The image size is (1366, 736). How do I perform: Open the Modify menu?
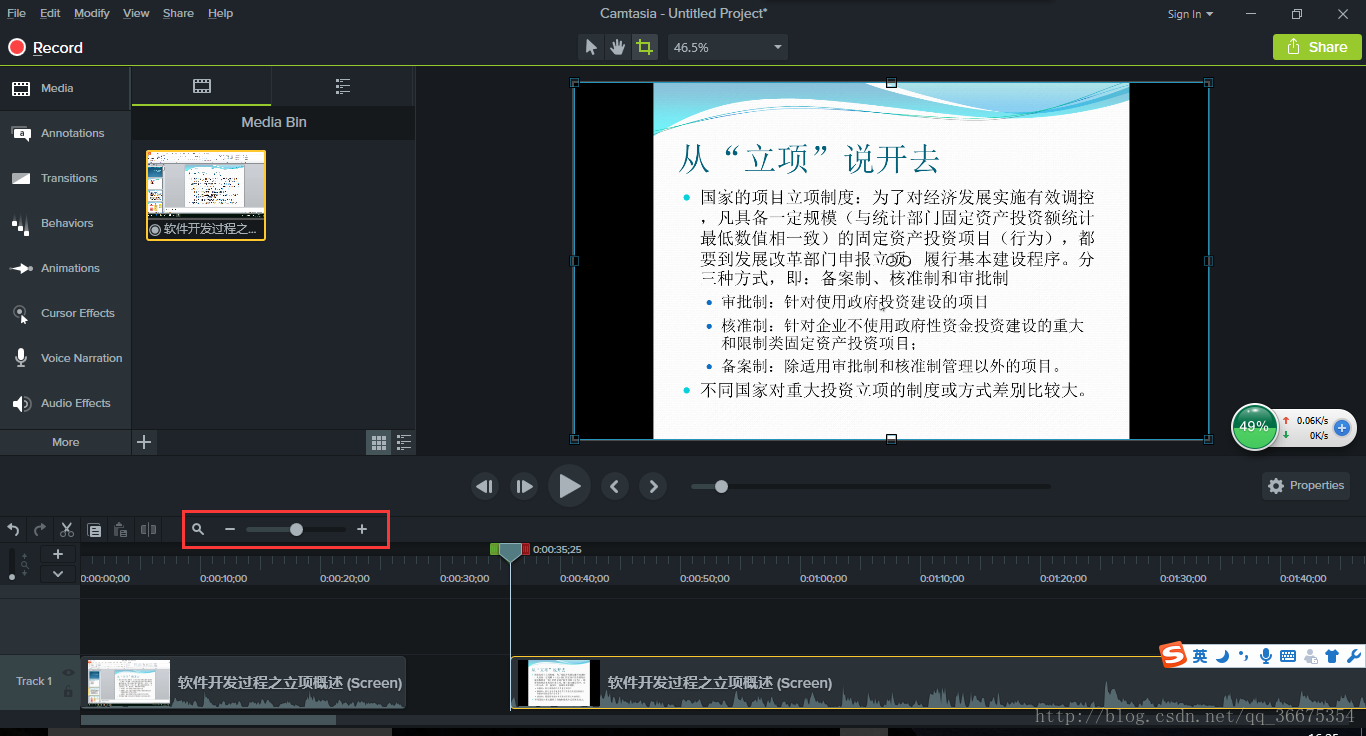[x=92, y=13]
